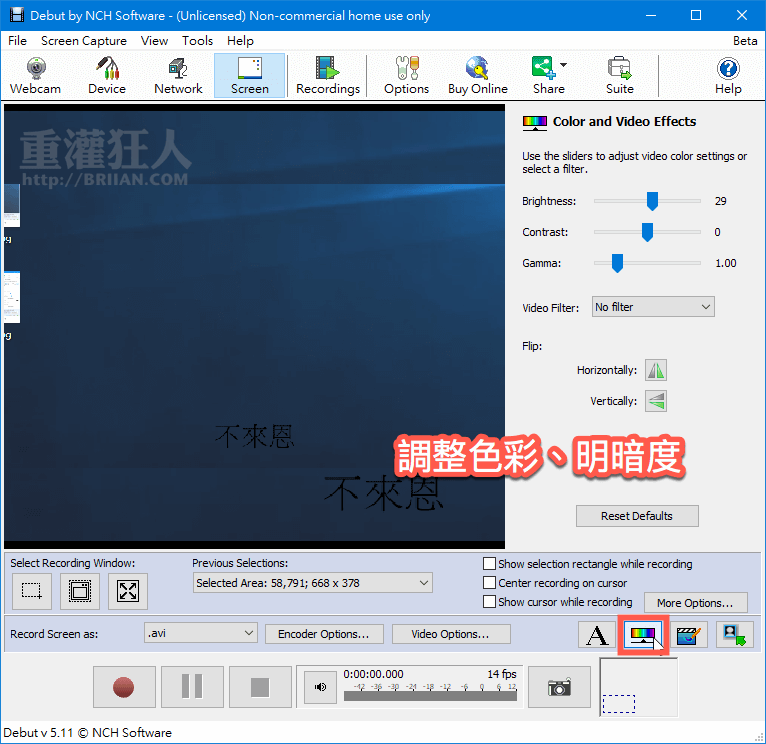Open the .avi format dropdown
Viewport: 766px width, 744px height.
tap(201, 633)
